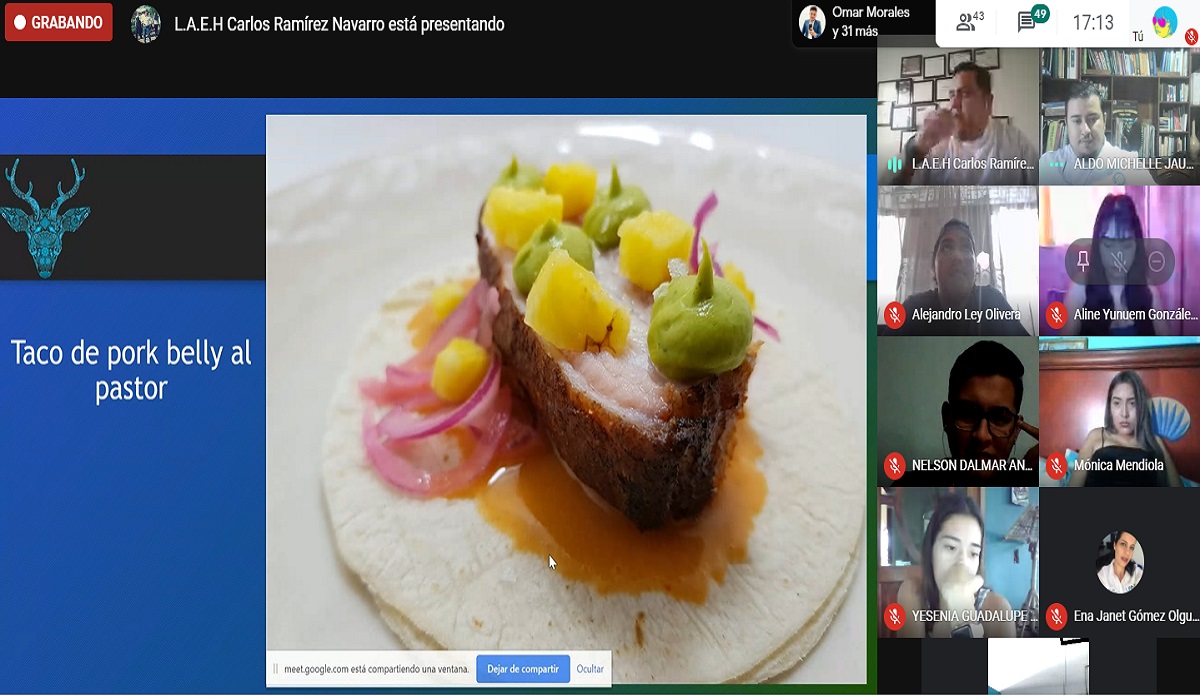Image resolution: width=1200 pixels, height=700 pixels.
Task: Click the muted mic icon on Alejandro Ley Olivera
Action: (894, 314)
